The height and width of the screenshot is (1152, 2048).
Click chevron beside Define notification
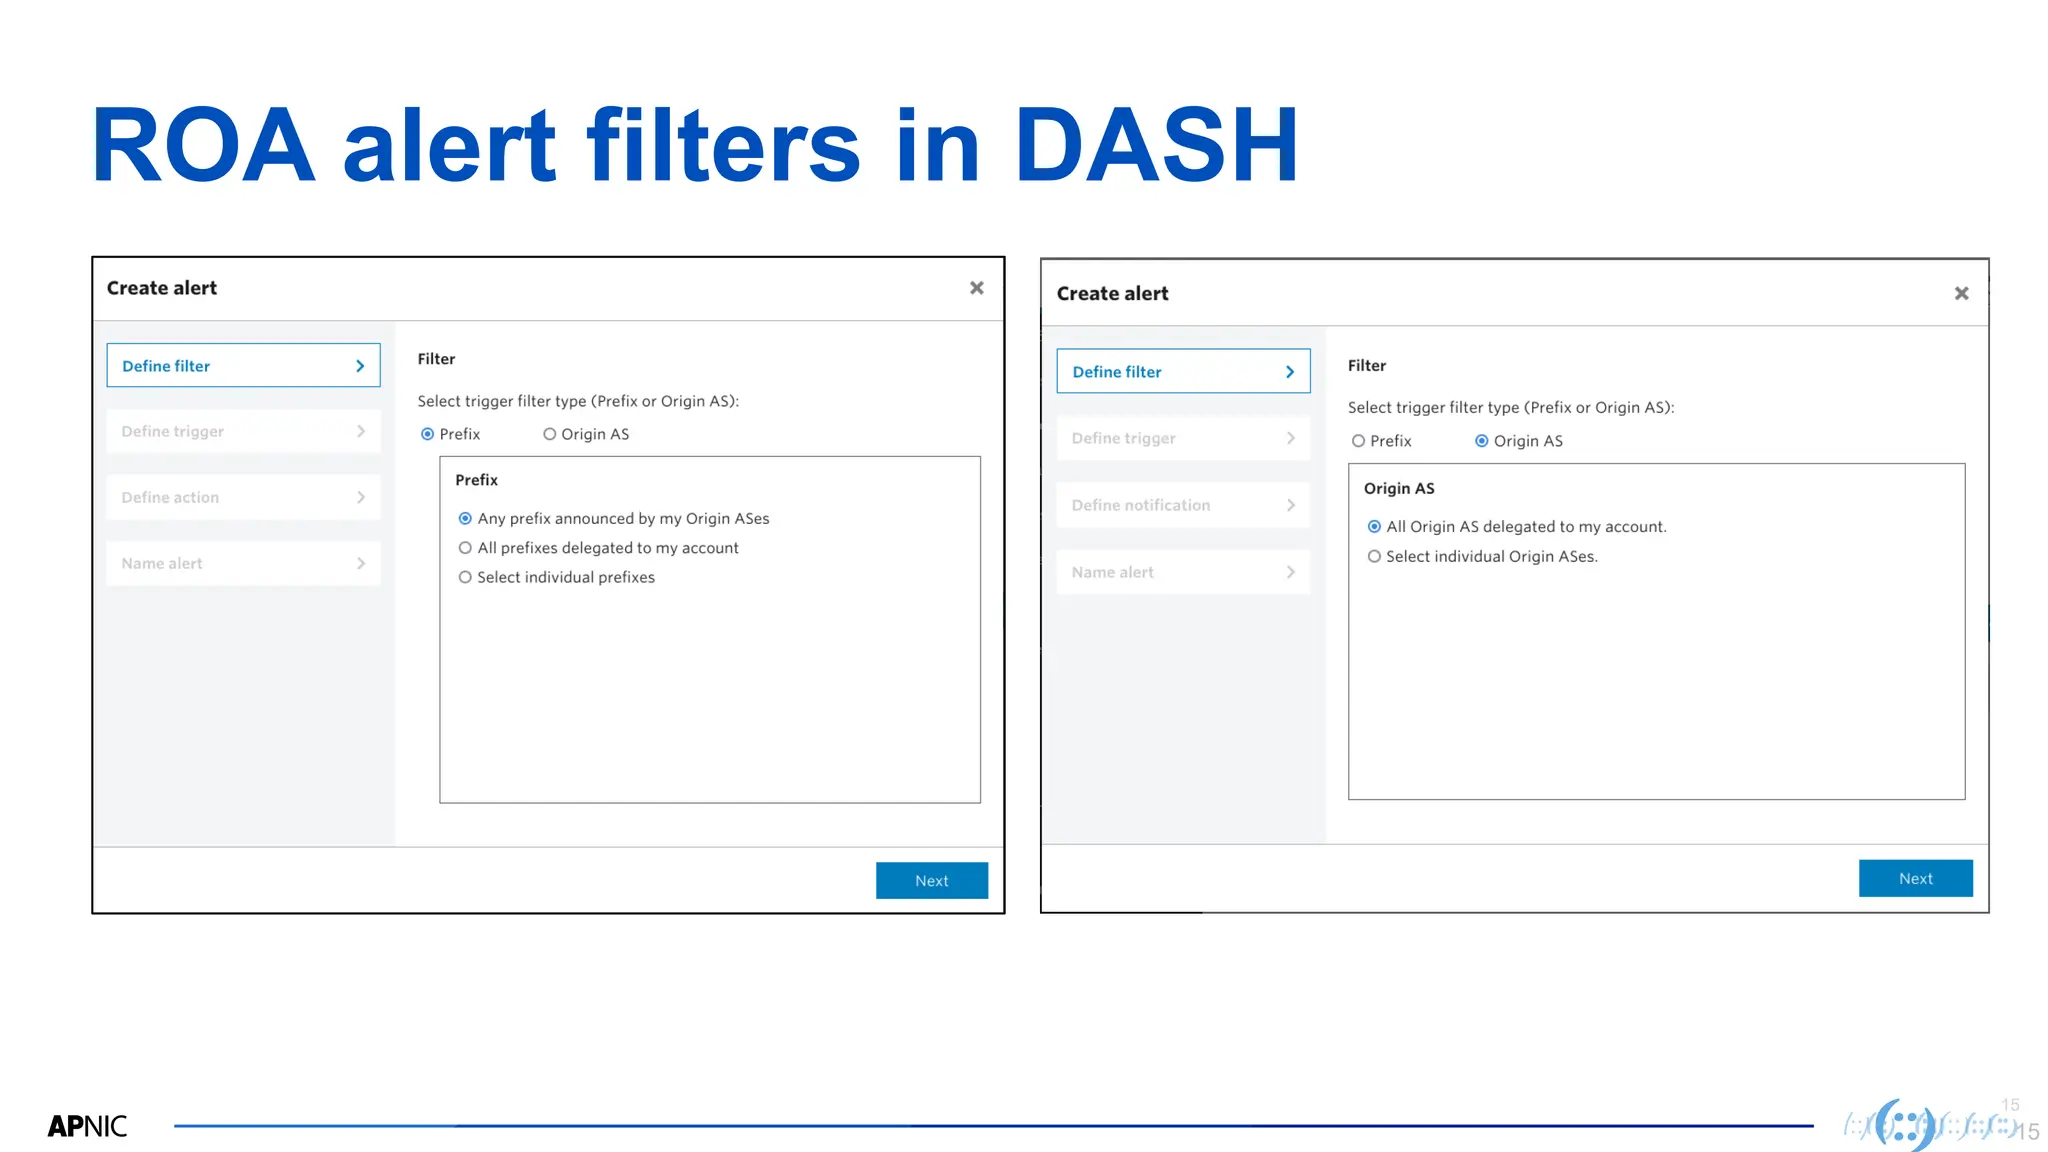1290,505
